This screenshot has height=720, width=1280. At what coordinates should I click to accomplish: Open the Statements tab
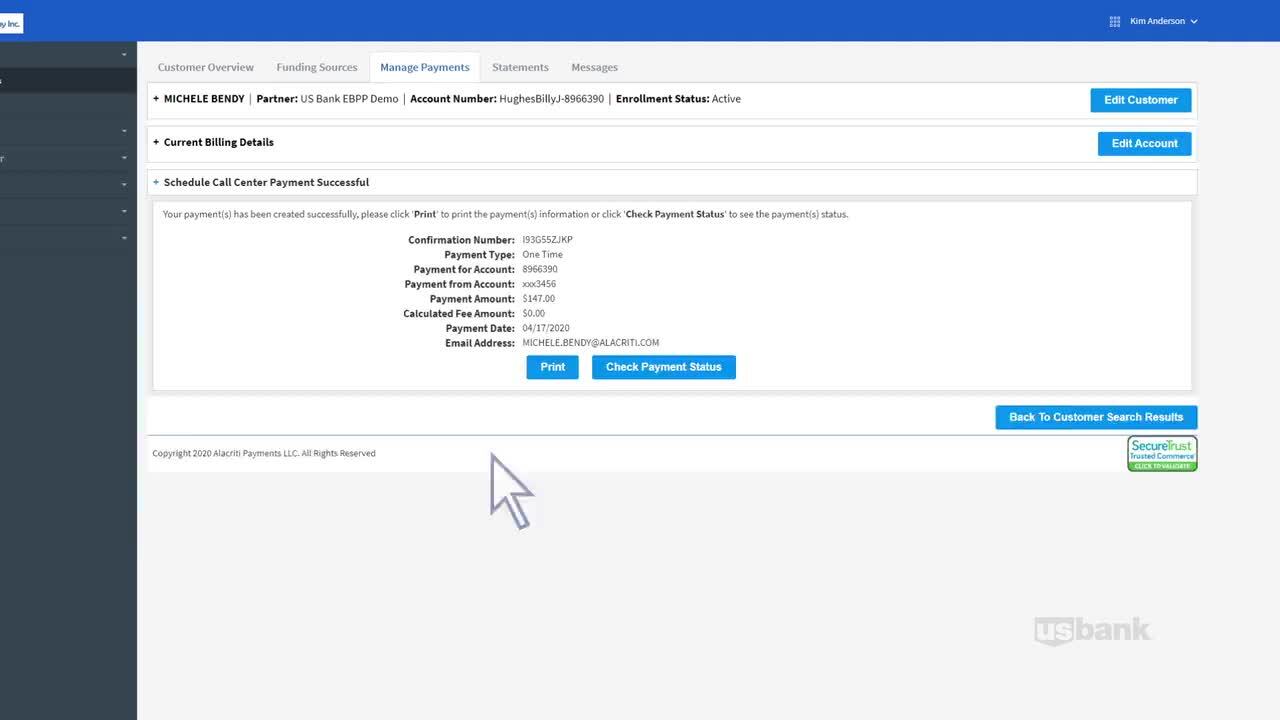click(x=520, y=67)
